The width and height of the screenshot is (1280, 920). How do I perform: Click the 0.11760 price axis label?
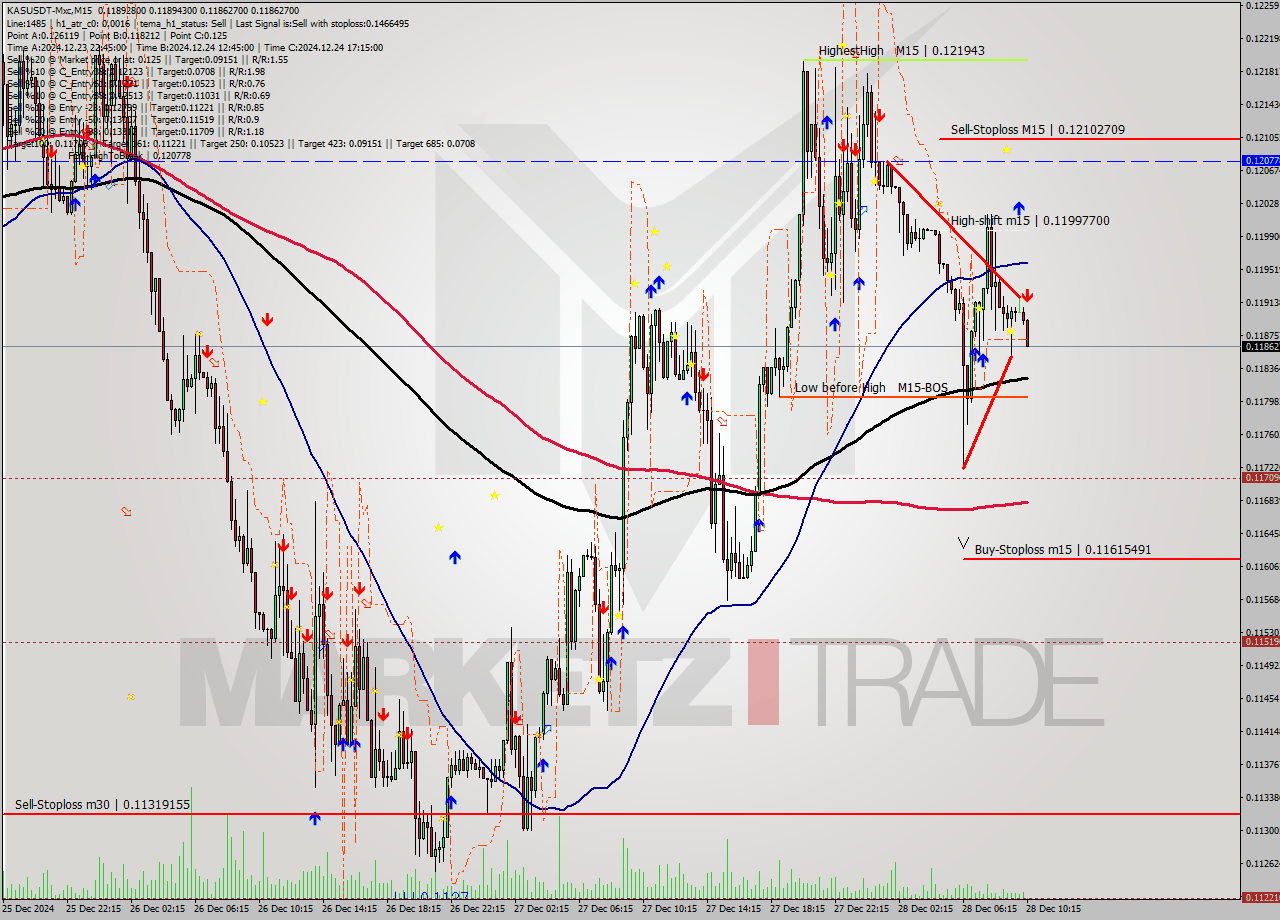1262,434
